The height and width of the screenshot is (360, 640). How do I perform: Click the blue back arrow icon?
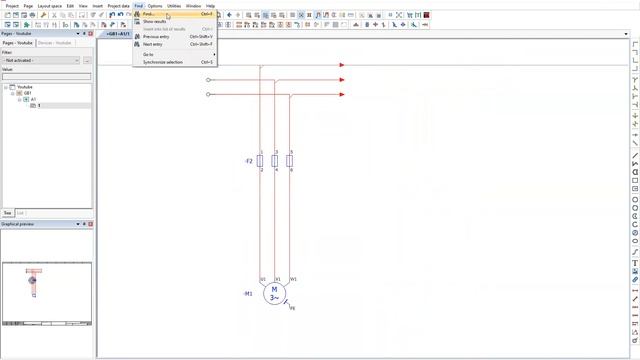tap(229, 15)
